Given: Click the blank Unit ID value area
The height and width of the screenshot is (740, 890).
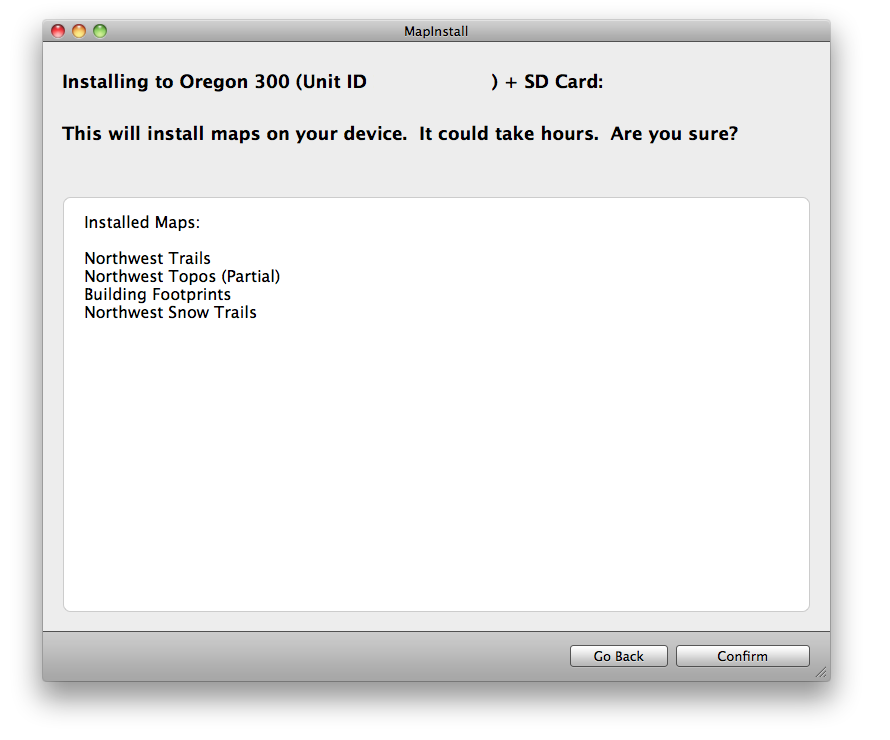Looking at the screenshot, I should (429, 82).
